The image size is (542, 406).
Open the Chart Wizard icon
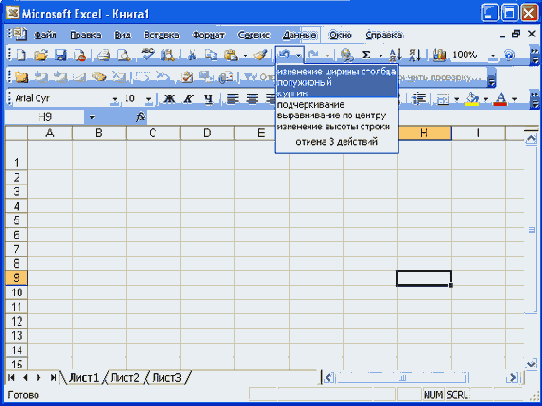(x=439, y=55)
